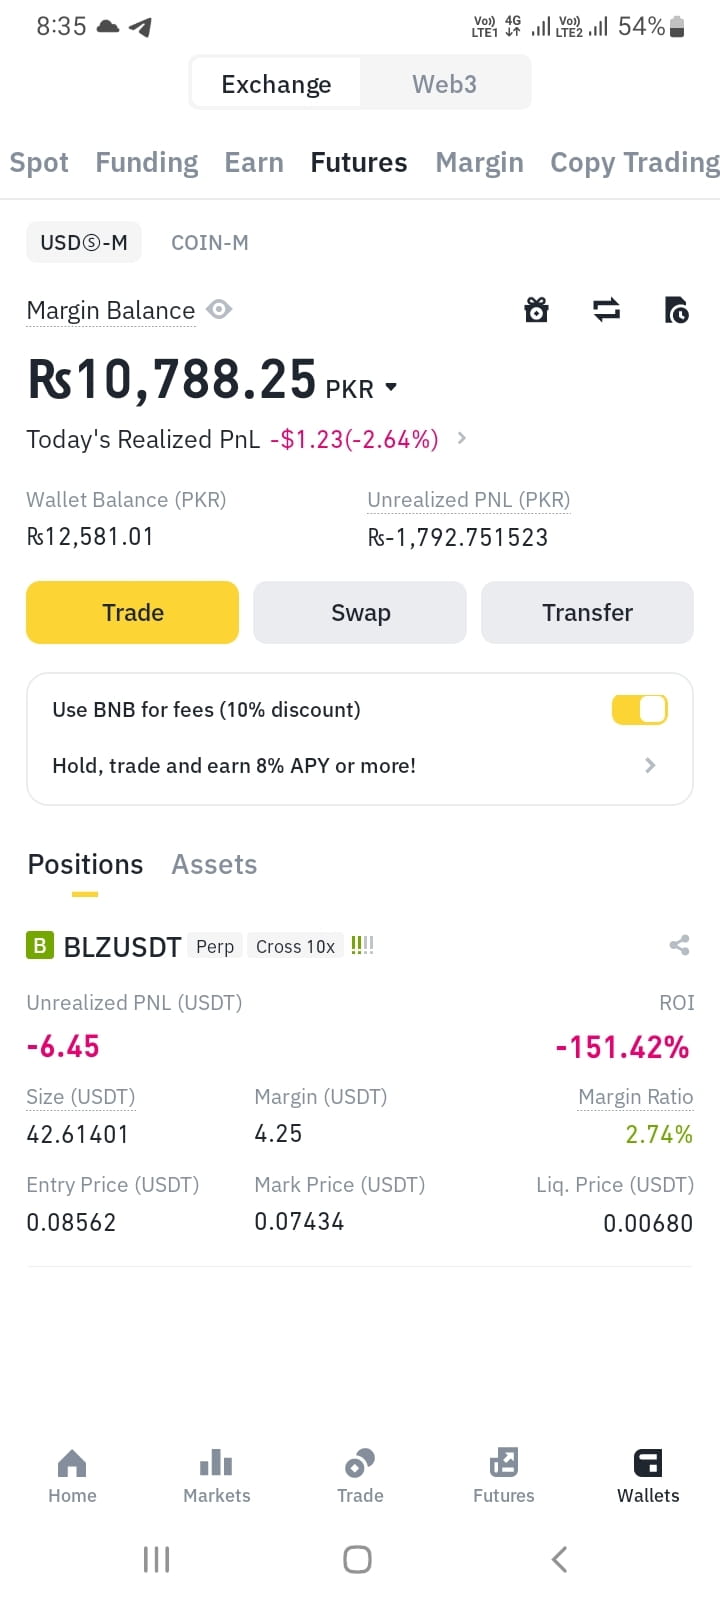Disable BNB for fees switch
The image size is (720, 1600).
coord(639,709)
